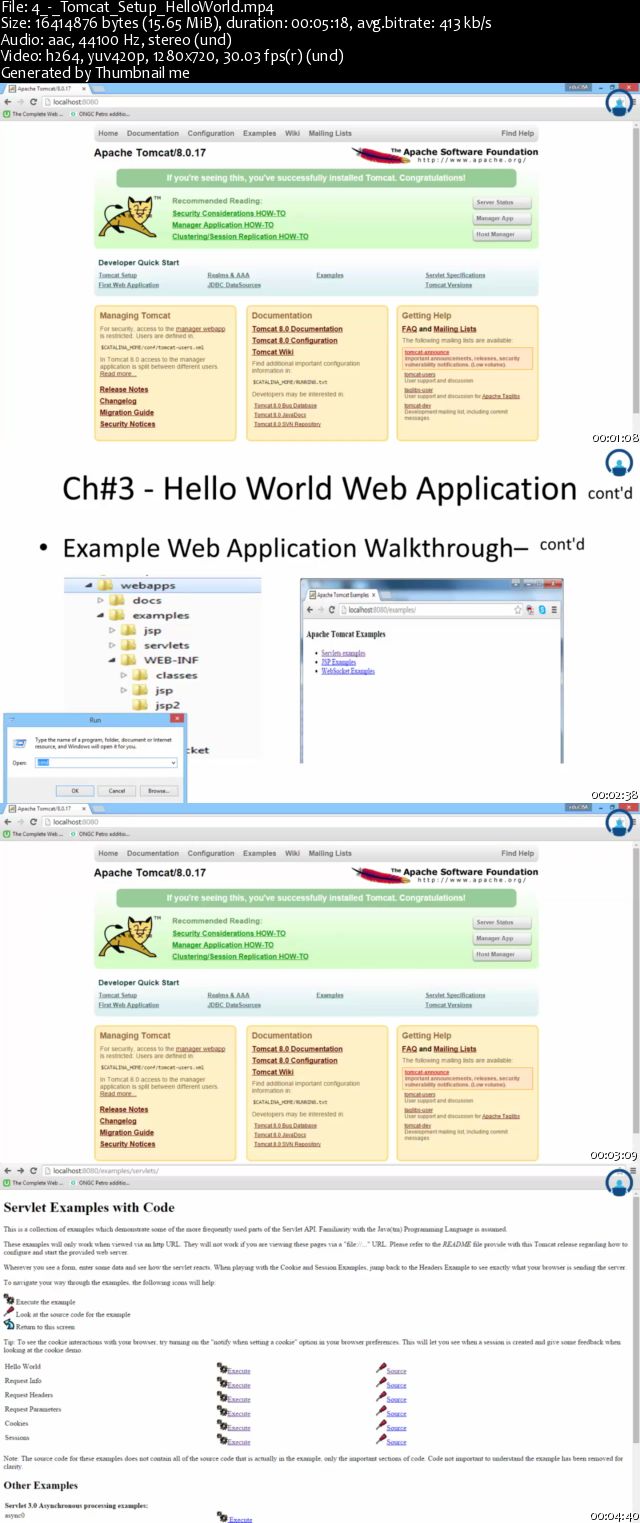Open Documentation in the 00:01:08 frame's Tomcat nav
Screen dimensions: 640x1523
click(x=153, y=133)
